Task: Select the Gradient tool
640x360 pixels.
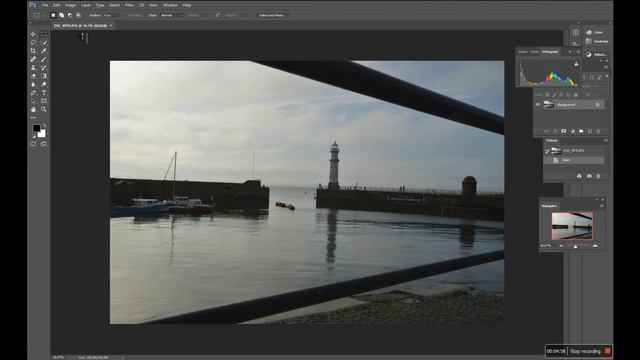Action: tap(44, 76)
